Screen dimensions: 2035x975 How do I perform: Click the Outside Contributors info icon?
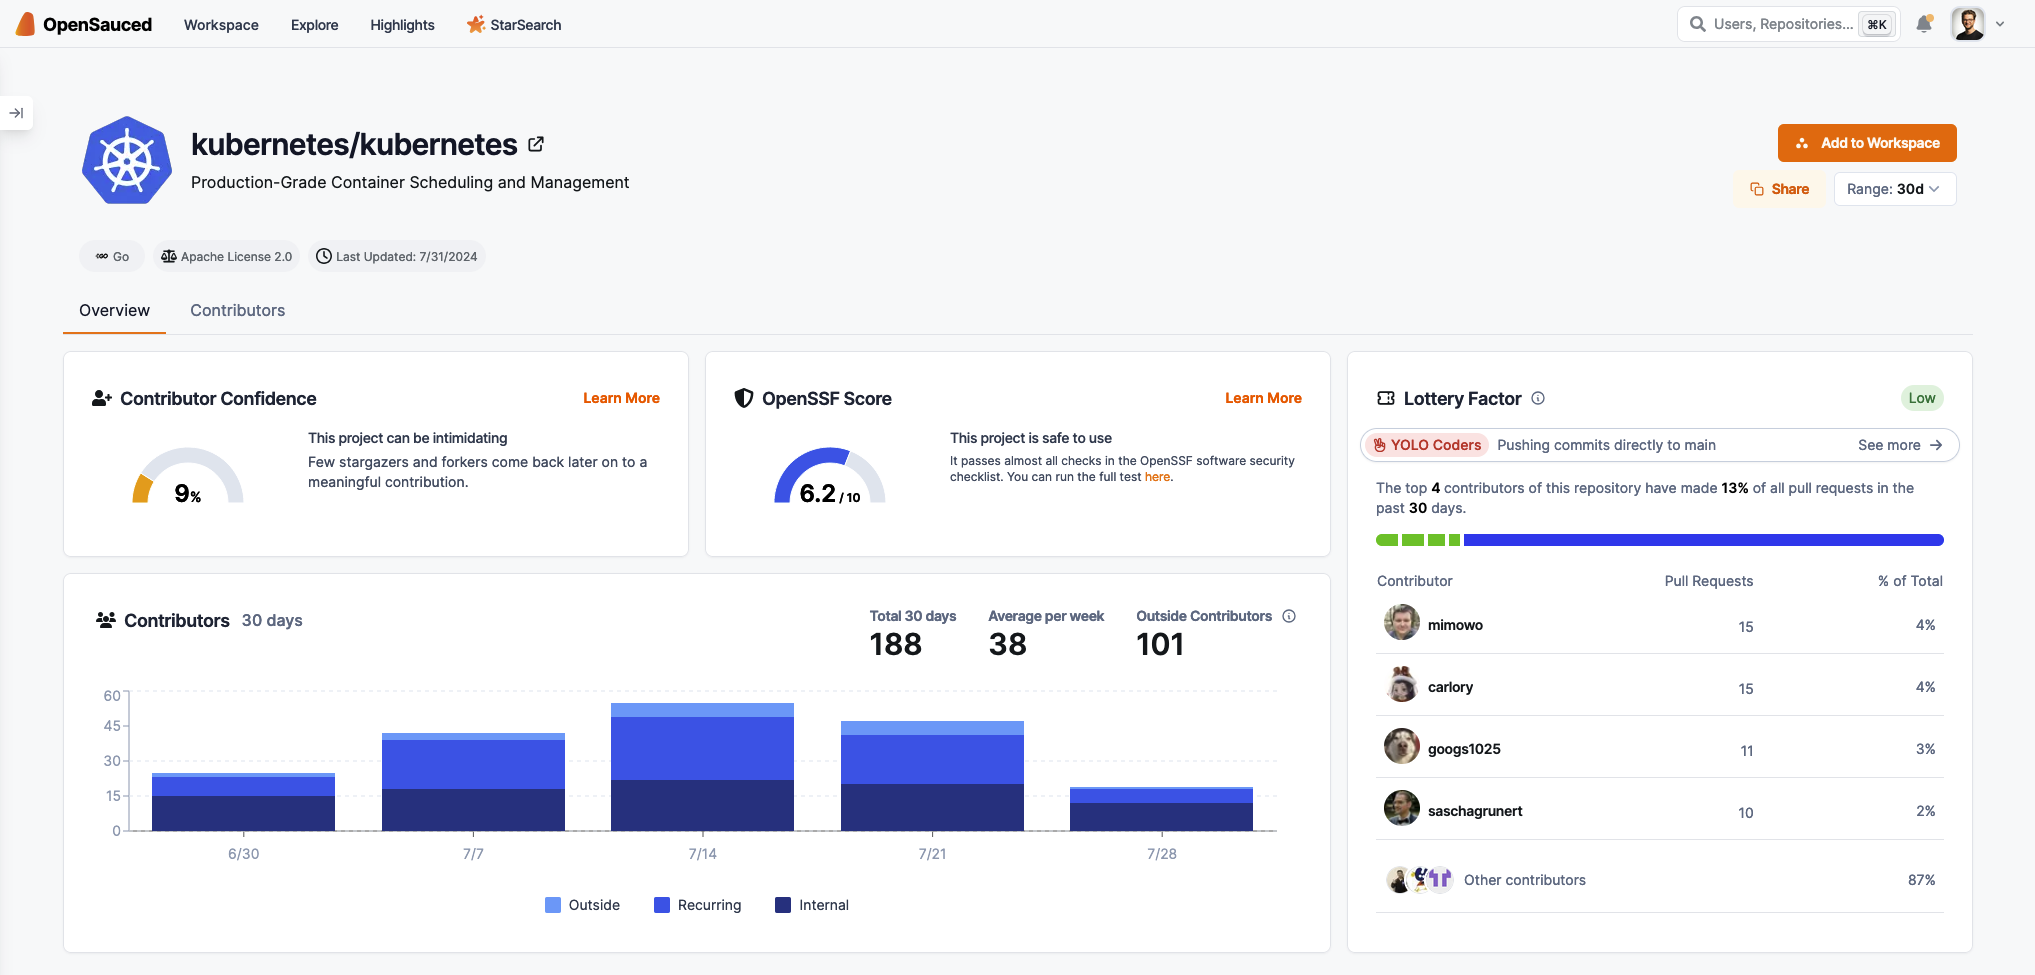coord(1290,616)
